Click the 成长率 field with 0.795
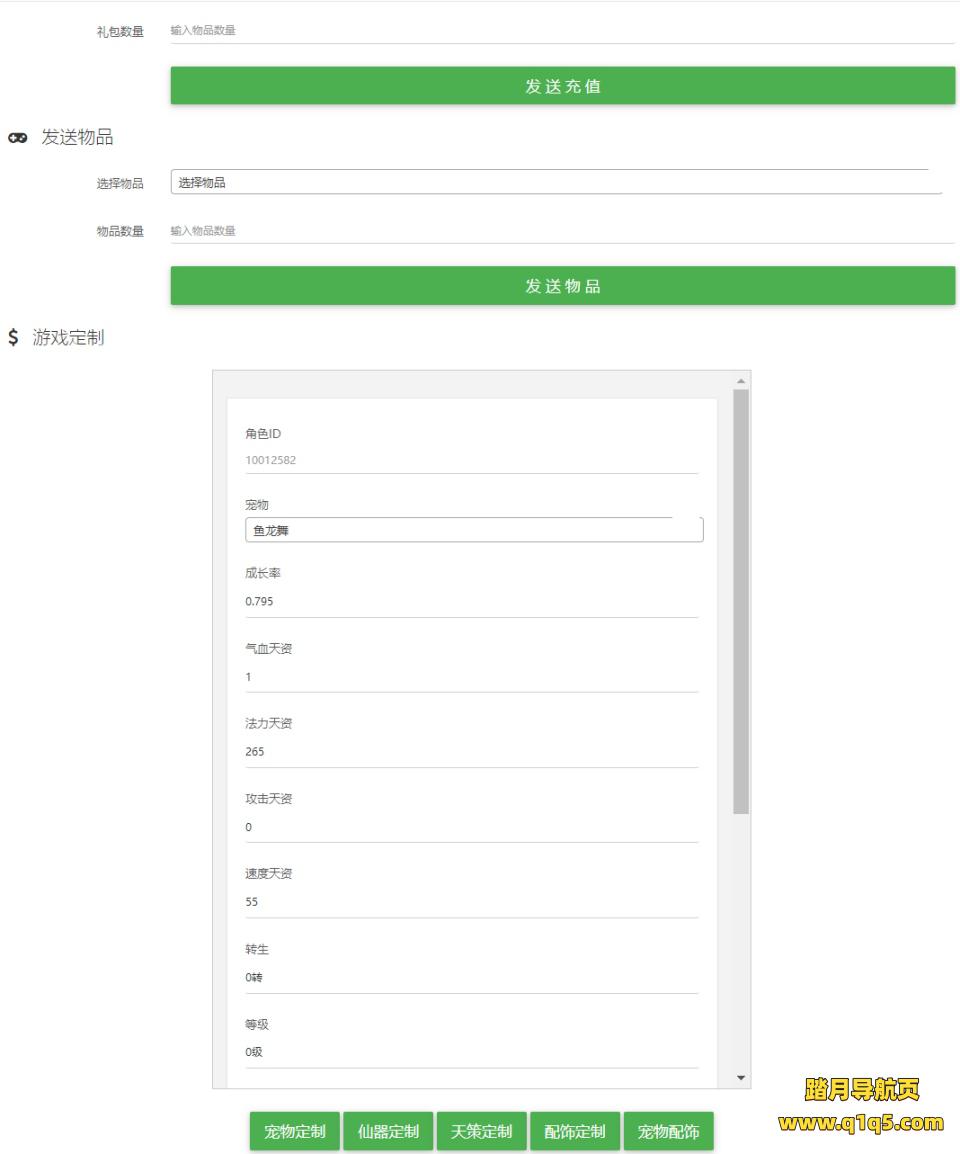The width and height of the screenshot is (960, 1154). click(471, 602)
